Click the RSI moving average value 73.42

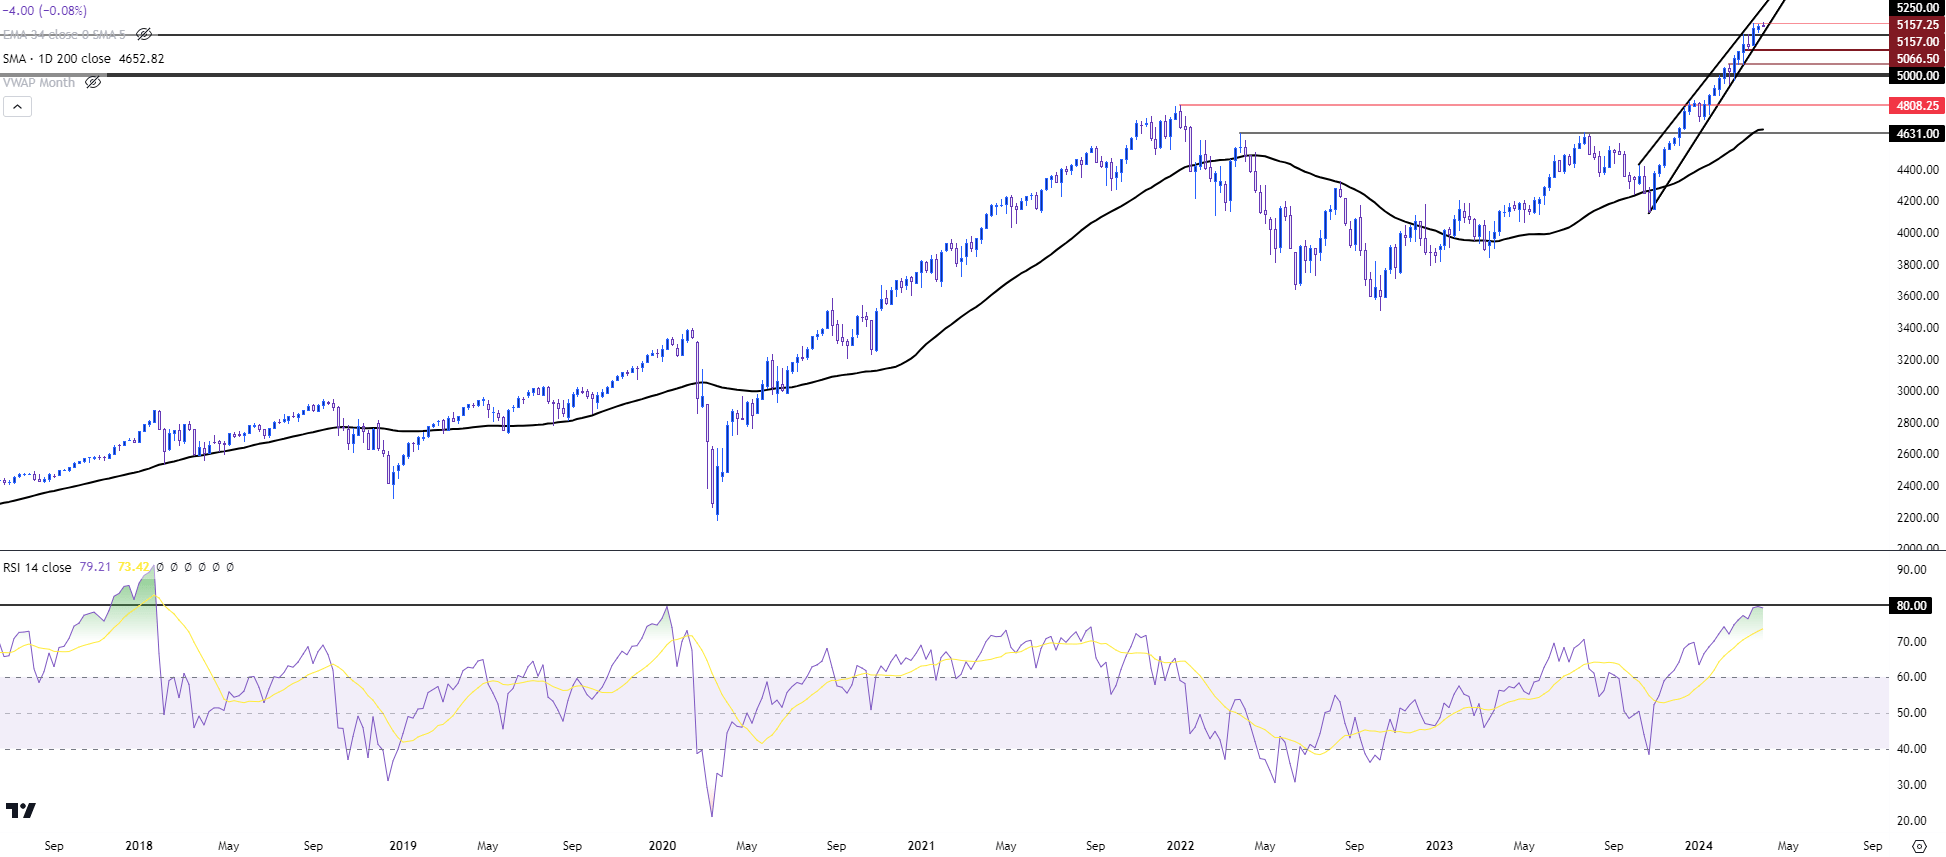pyautogui.click(x=134, y=567)
